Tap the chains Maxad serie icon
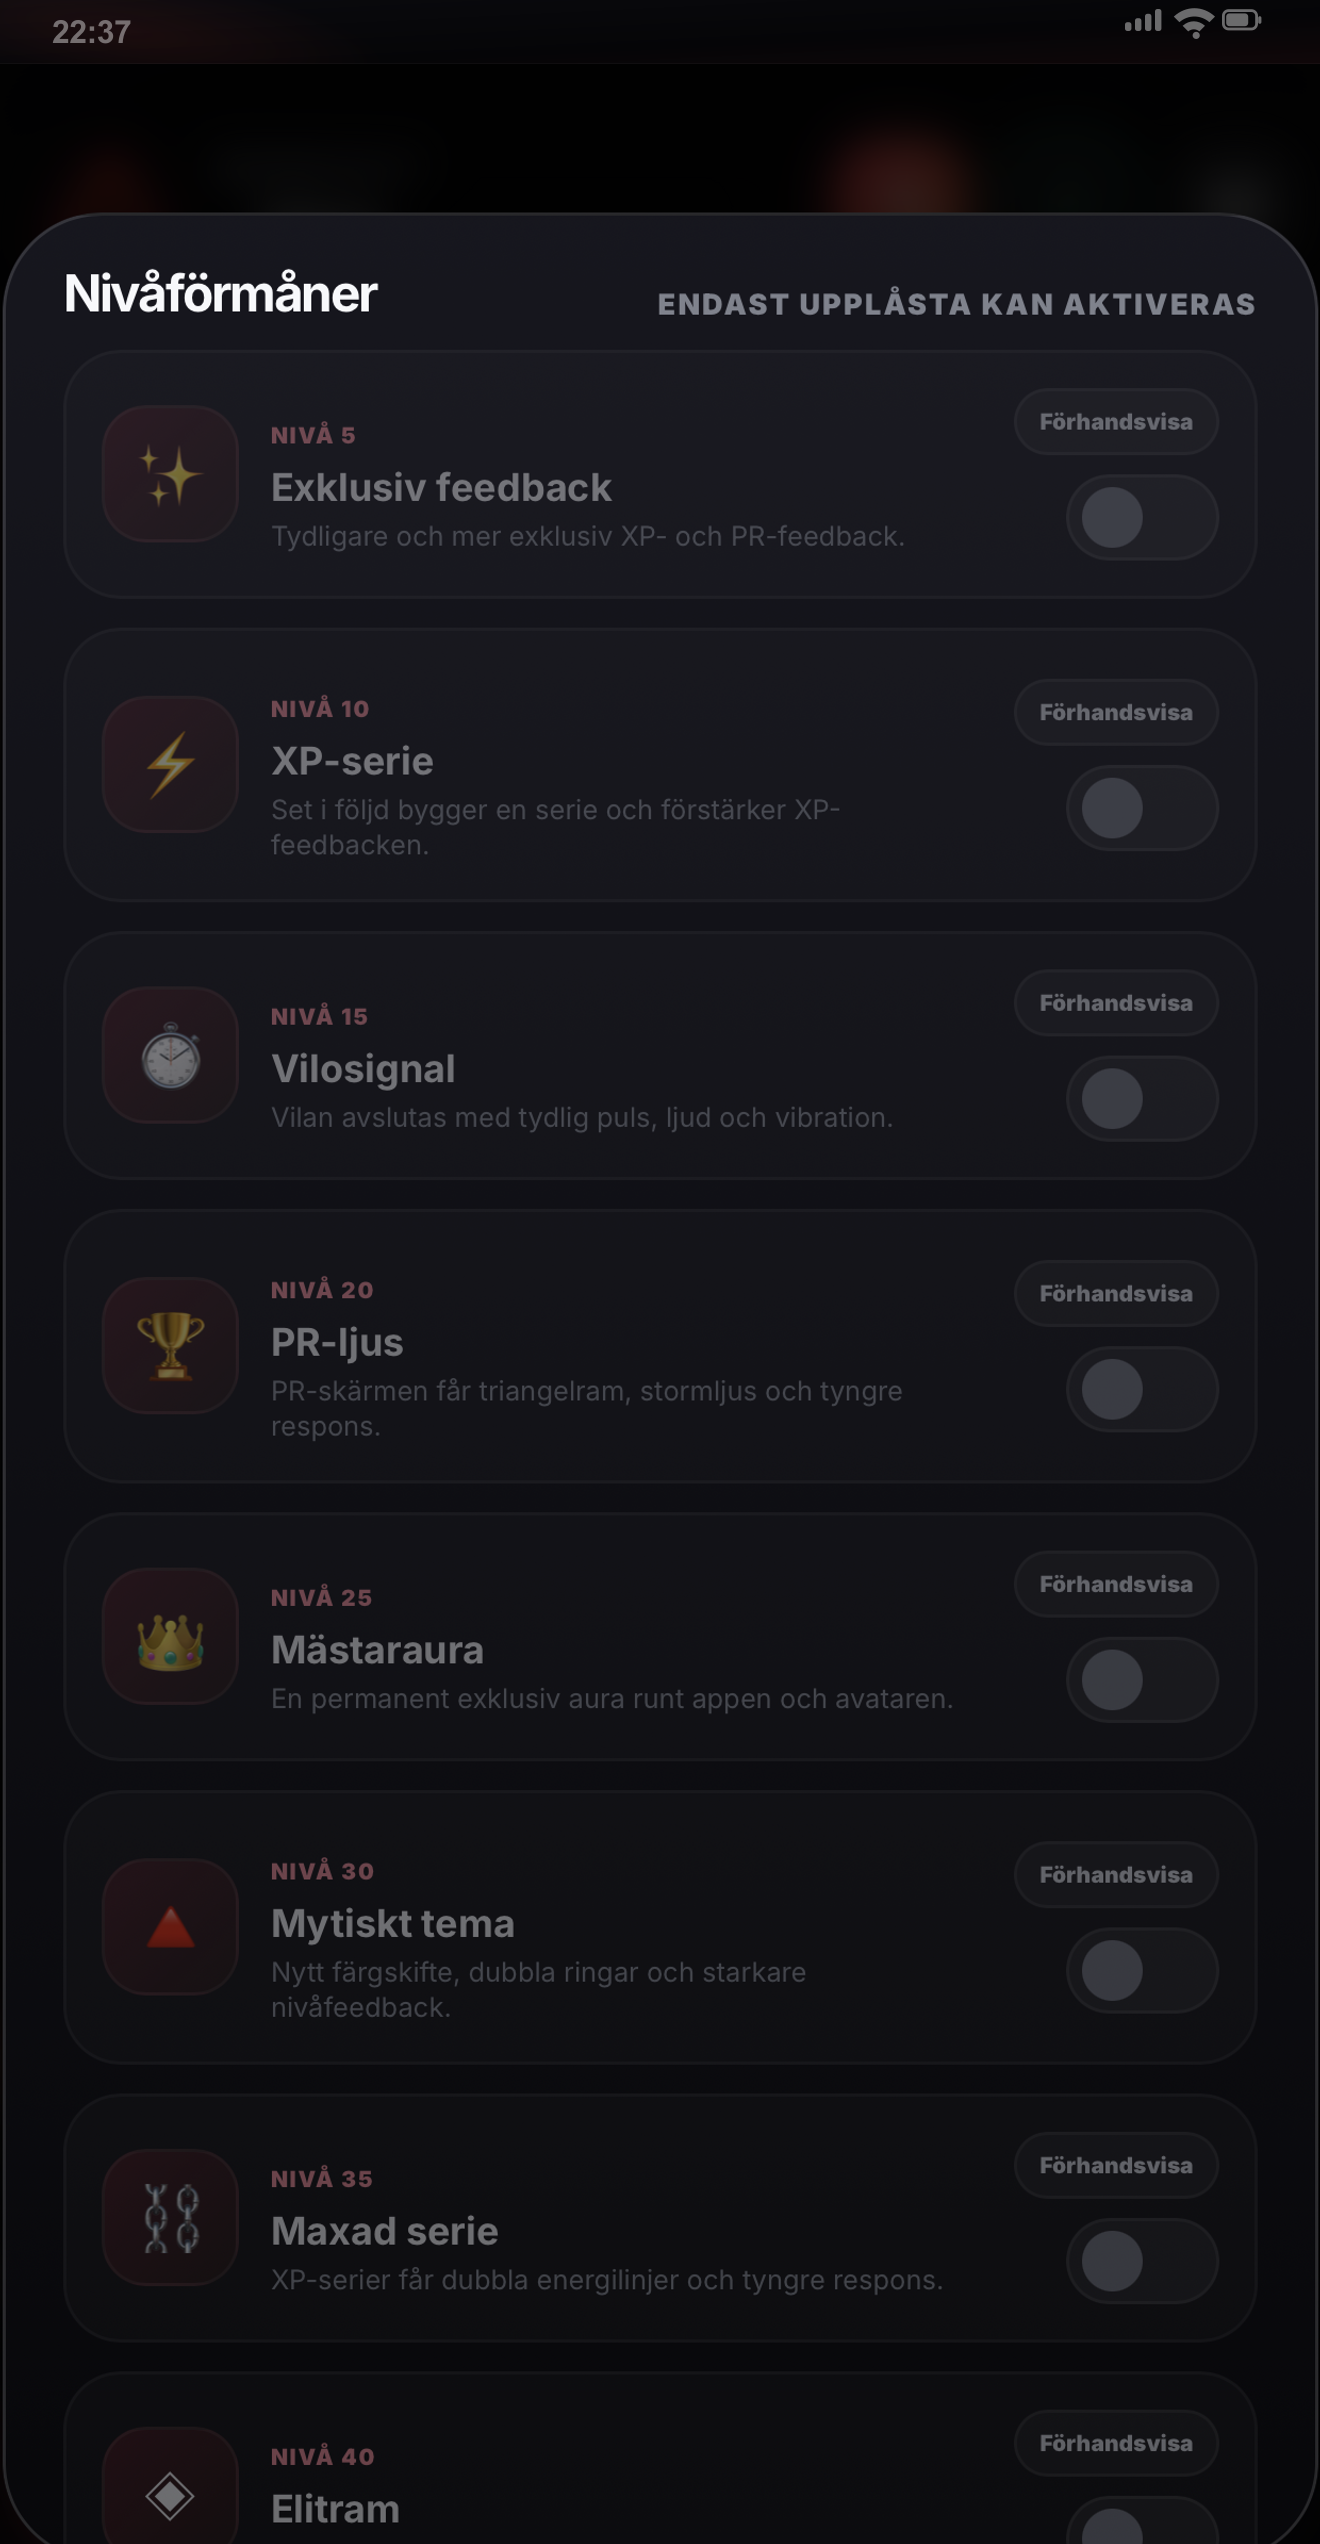 pos(171,2218)
